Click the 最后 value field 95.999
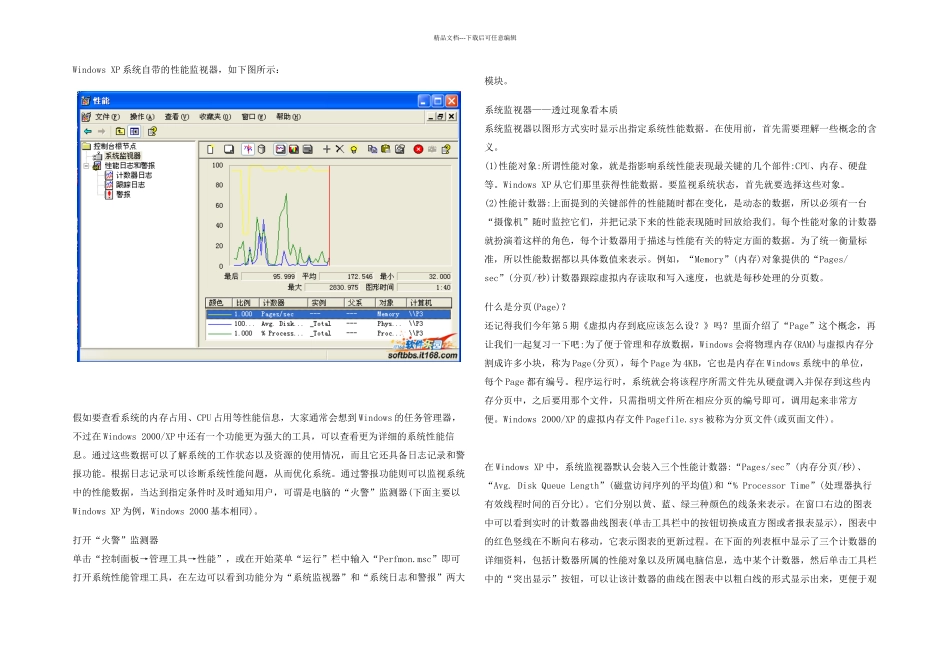This screenshot has width=950, height=672. pos(268,276)
